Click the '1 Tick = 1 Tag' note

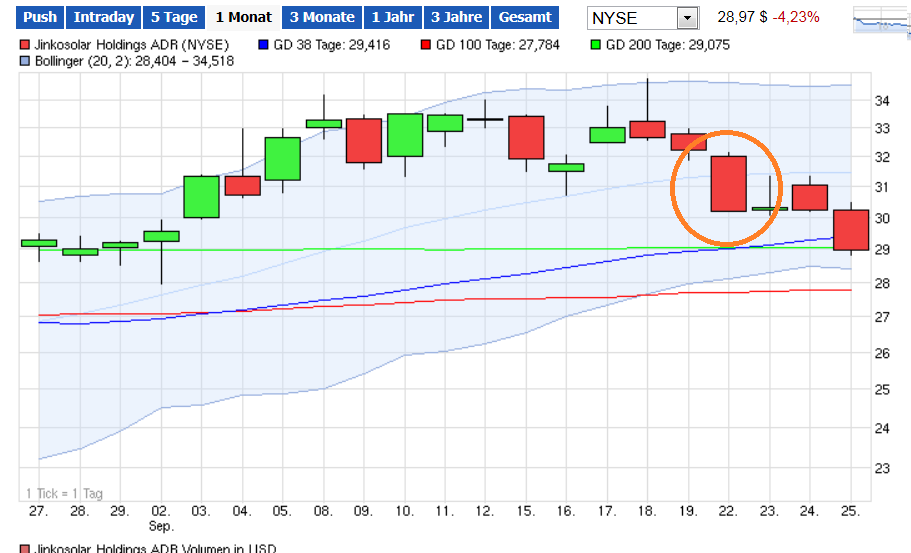point(64,493)
